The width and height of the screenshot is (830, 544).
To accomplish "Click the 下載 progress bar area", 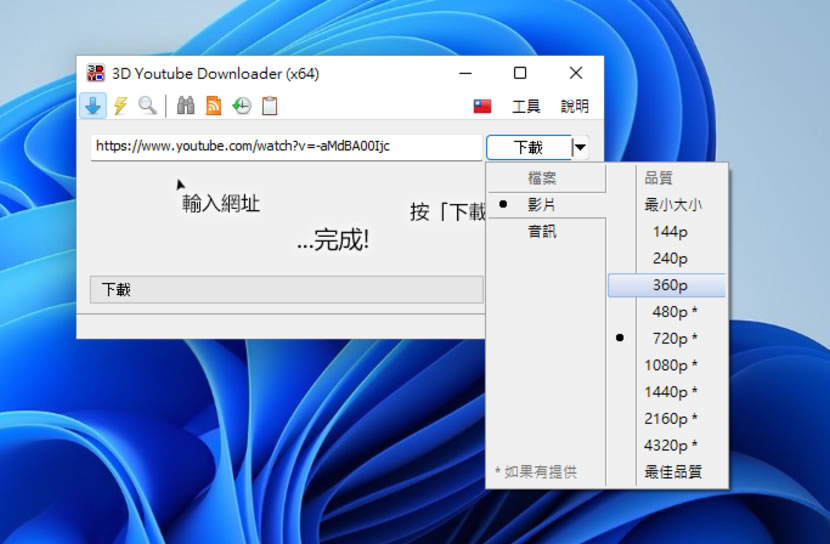I will 286,289.
